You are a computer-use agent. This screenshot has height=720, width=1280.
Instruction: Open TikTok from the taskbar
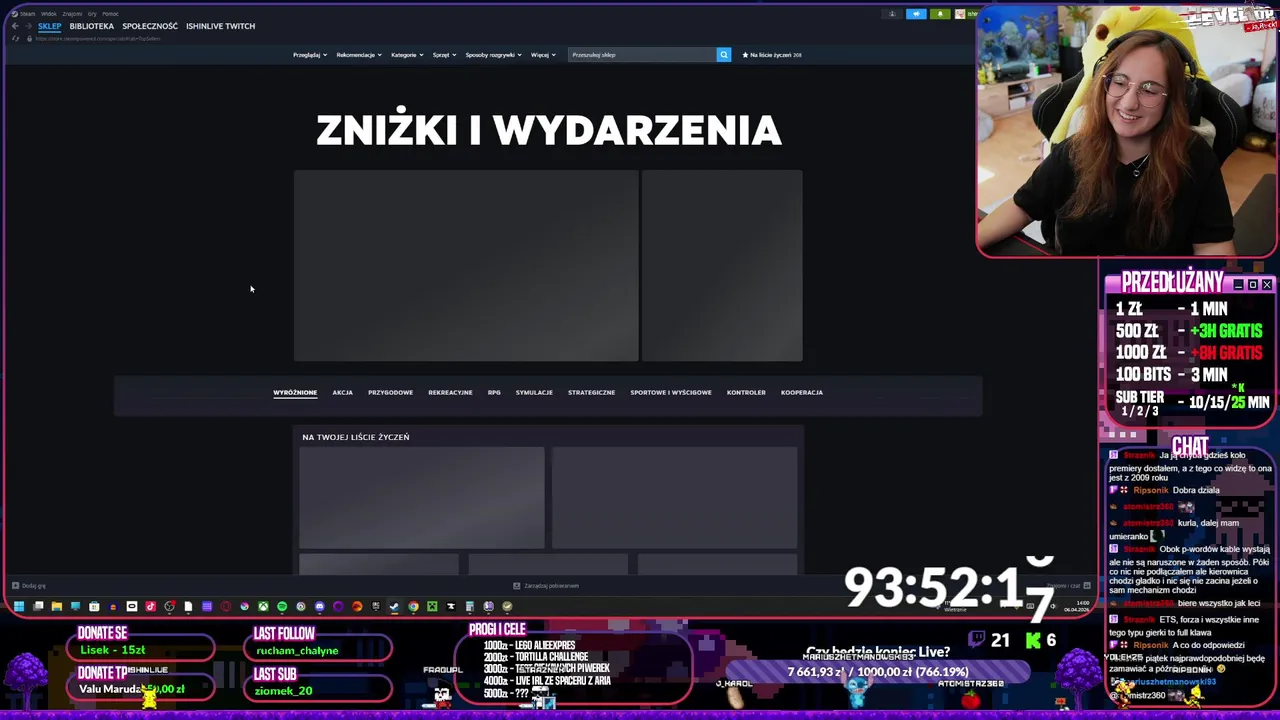150,606
